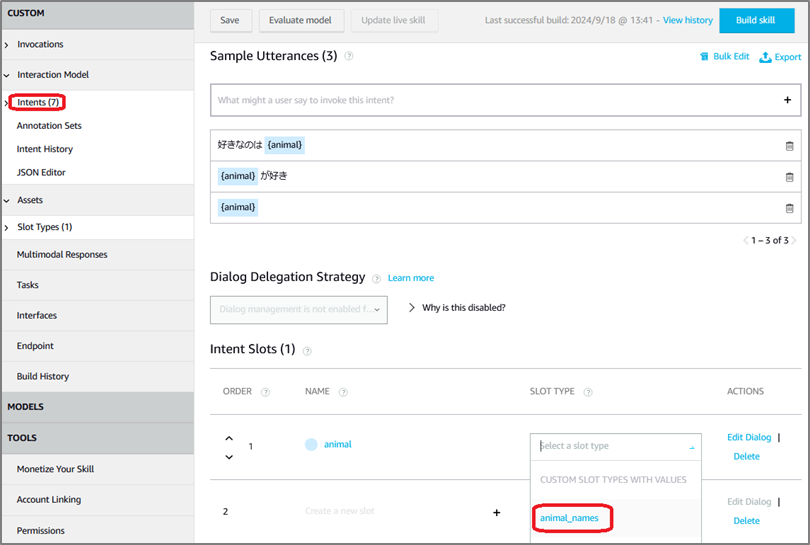The height and width of the screenshot is (545, 810).
Task: Click Export
Action: 780,57
